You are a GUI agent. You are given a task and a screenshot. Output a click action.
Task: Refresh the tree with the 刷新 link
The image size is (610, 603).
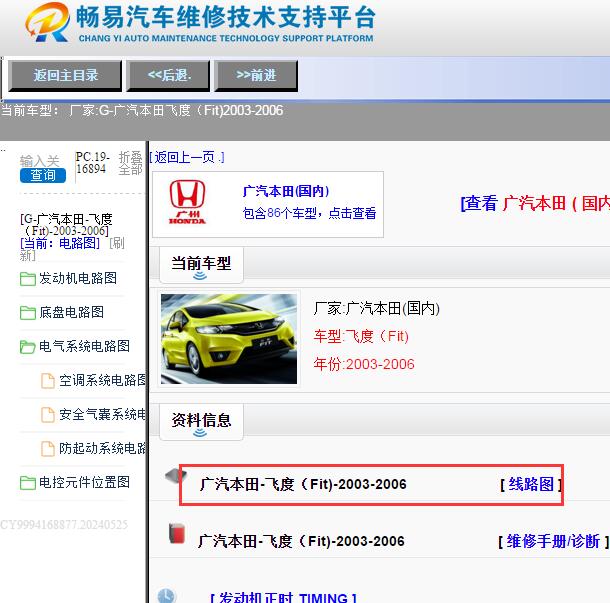coord(72,249)
